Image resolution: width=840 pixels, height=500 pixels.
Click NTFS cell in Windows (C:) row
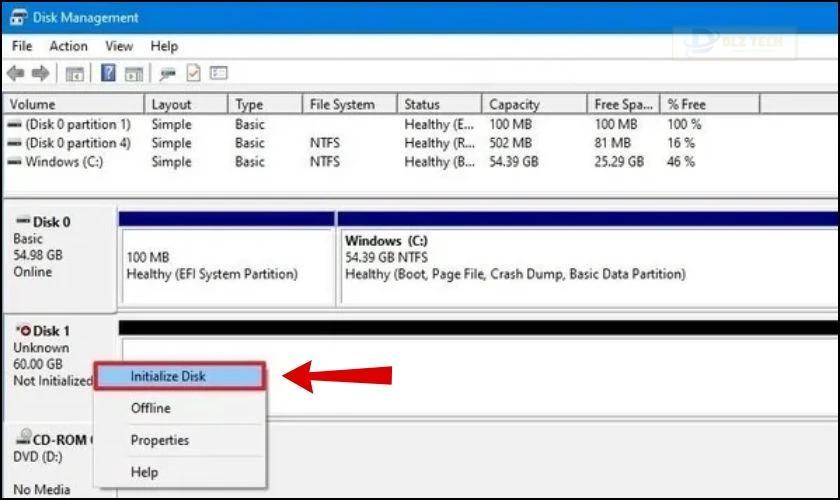click(x=325, y=161)
